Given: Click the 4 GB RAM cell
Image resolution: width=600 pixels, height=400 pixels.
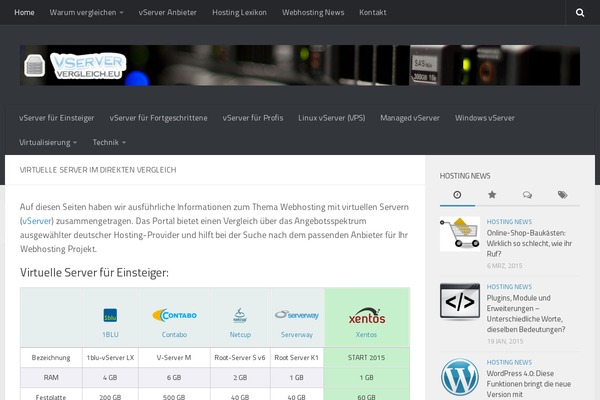Looking at the screenshot, I should (110, 377).
